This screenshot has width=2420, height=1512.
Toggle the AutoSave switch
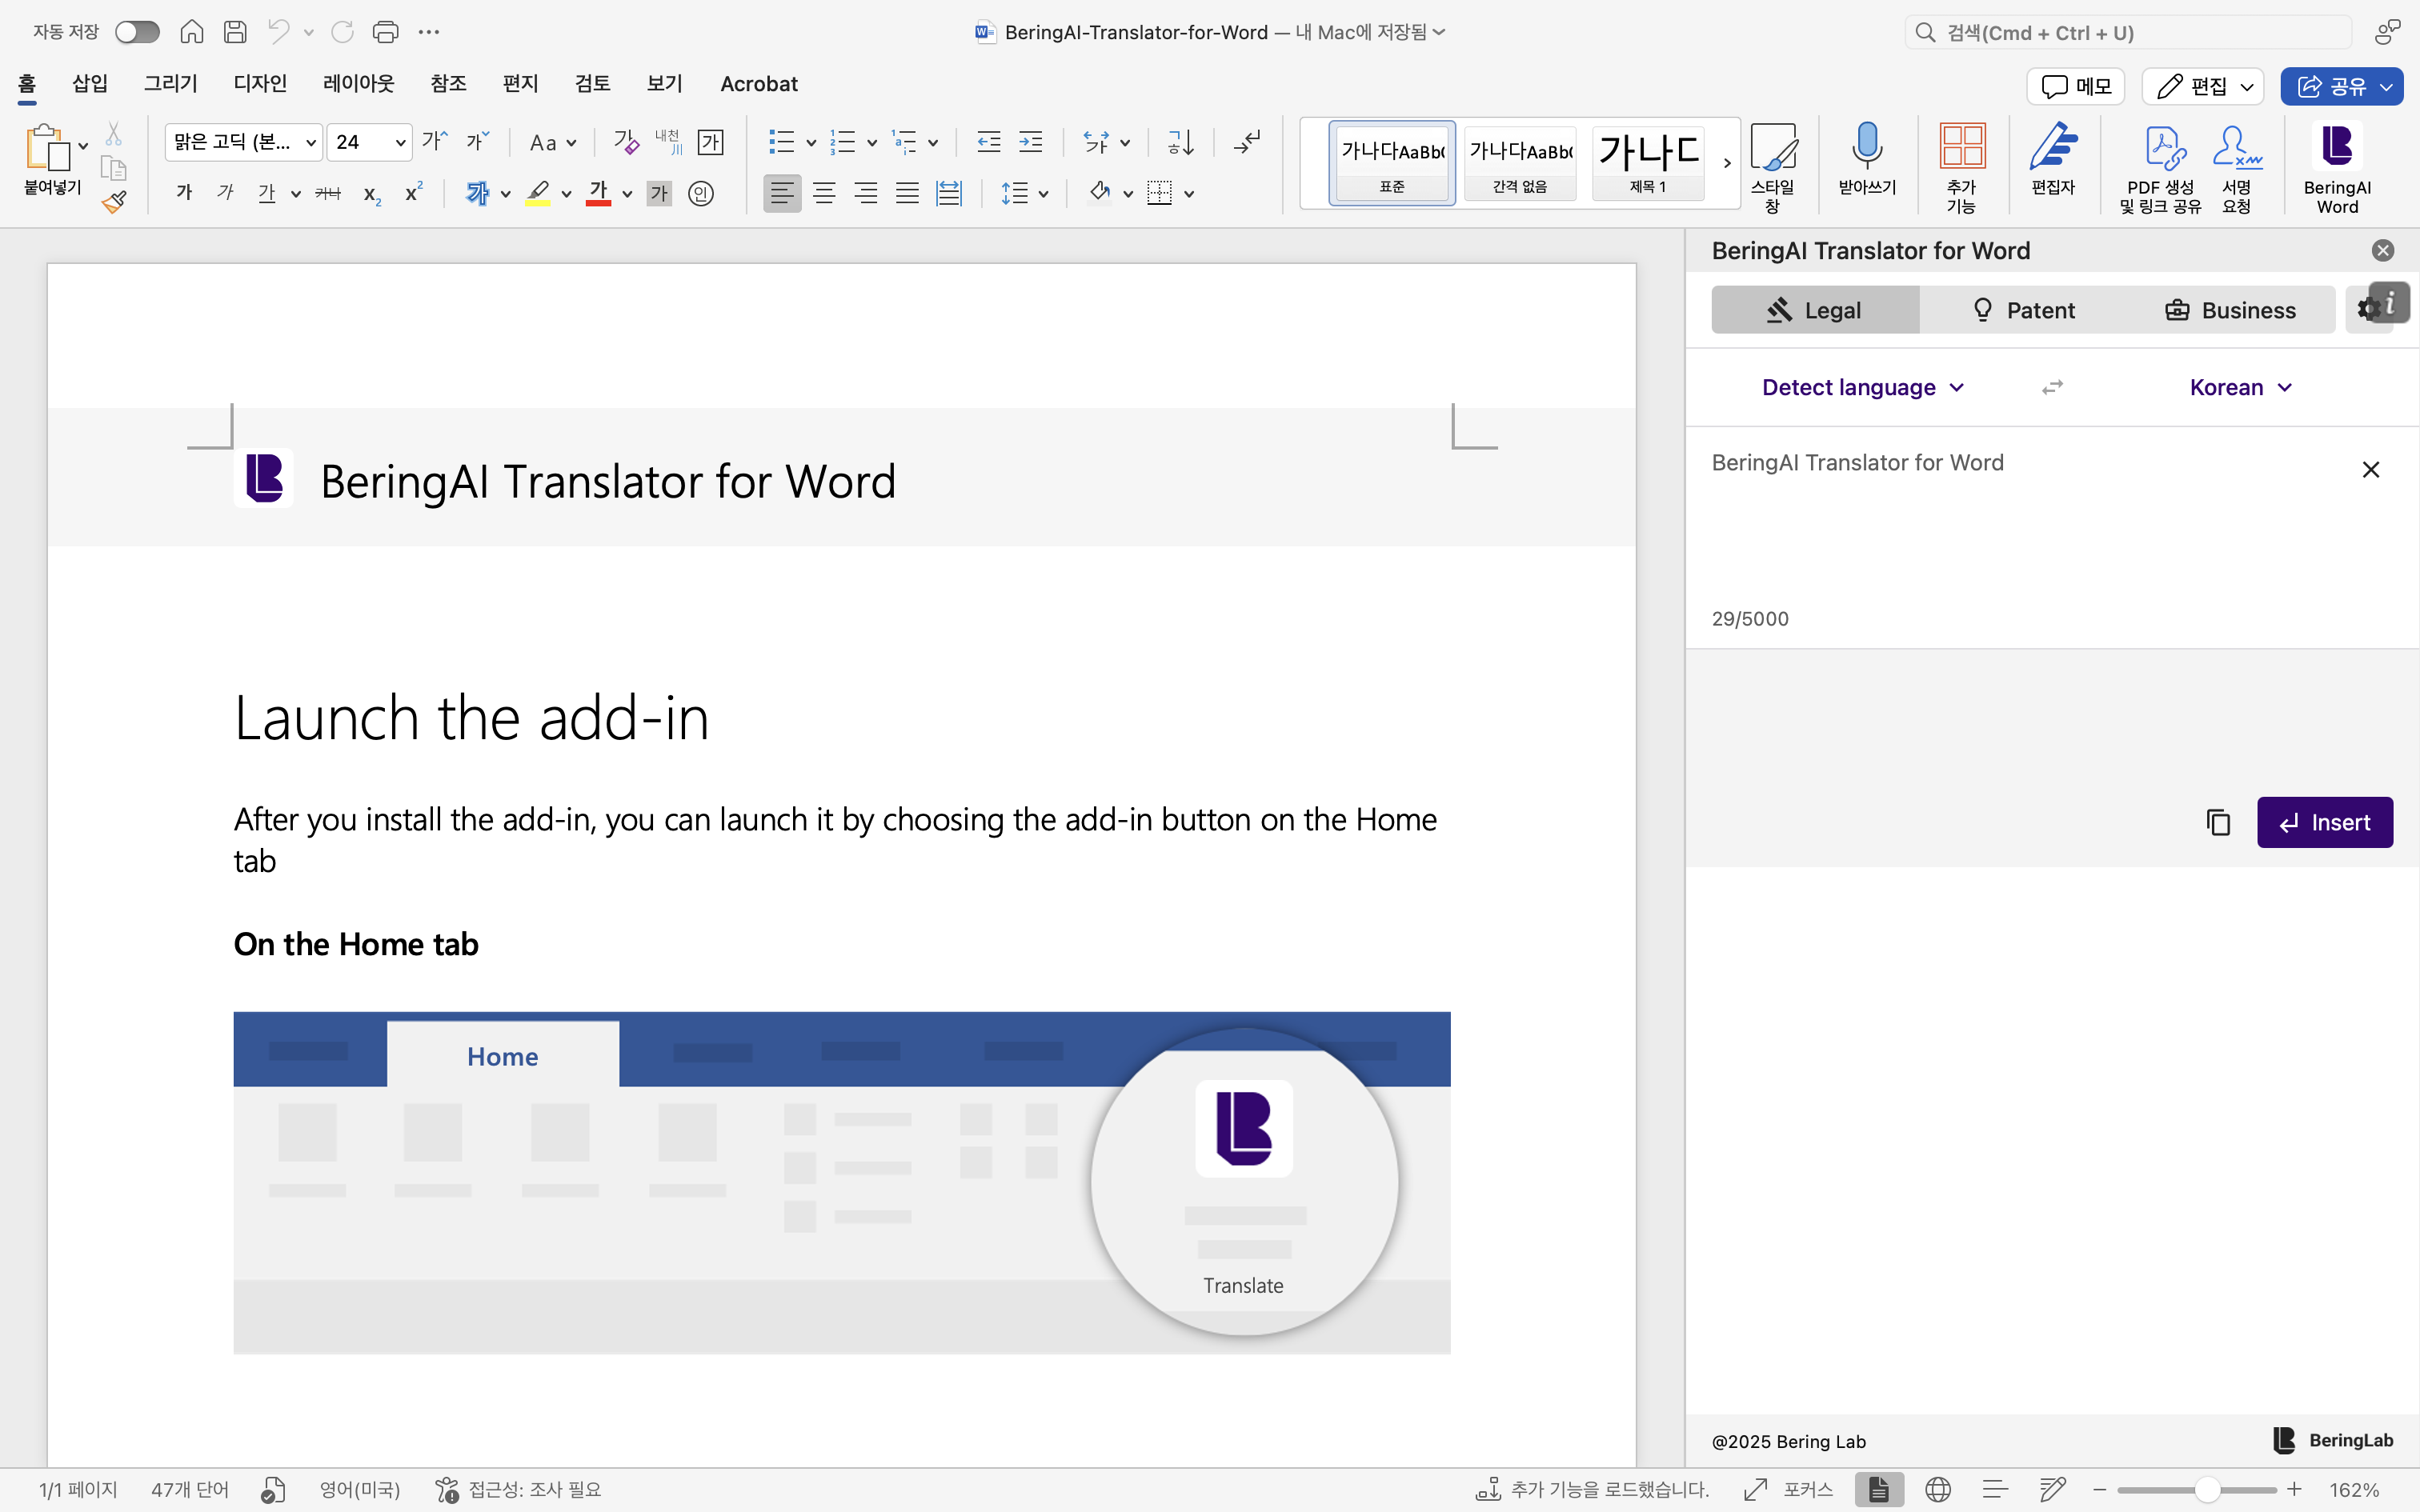point(137,32)
